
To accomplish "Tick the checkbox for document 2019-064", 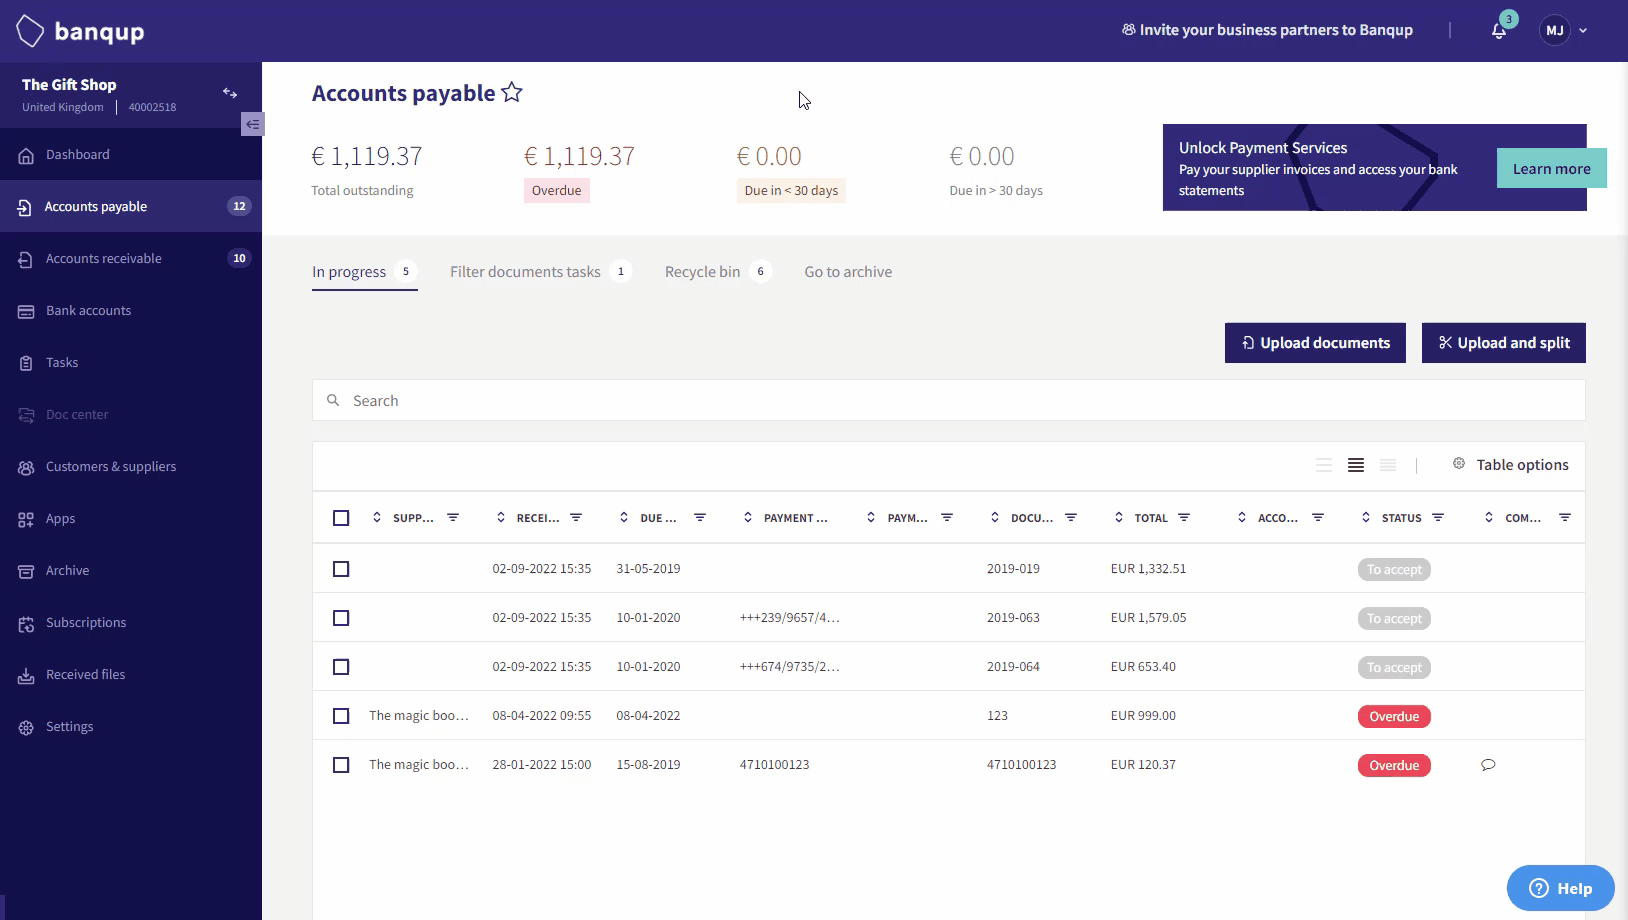I will pyautogui.click(x=341, y=667).
